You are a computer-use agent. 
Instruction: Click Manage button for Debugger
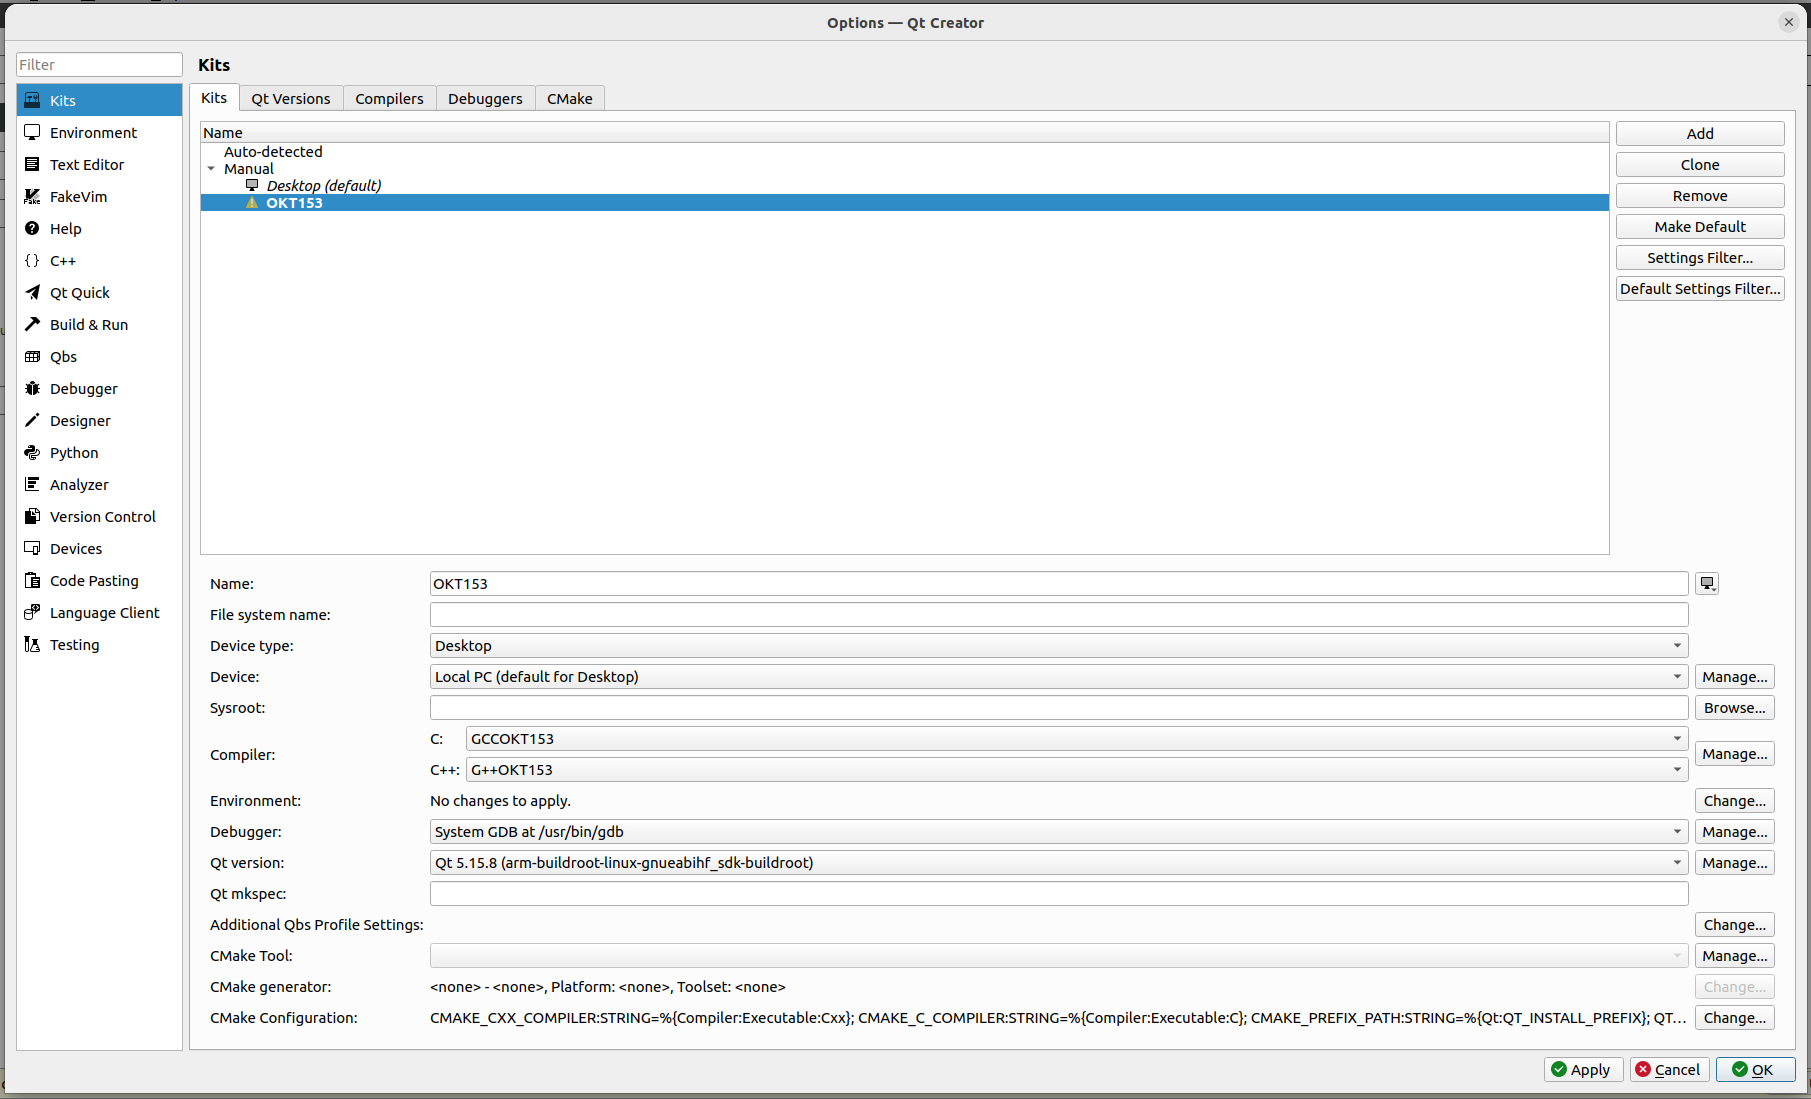[x=1735, y=832]
